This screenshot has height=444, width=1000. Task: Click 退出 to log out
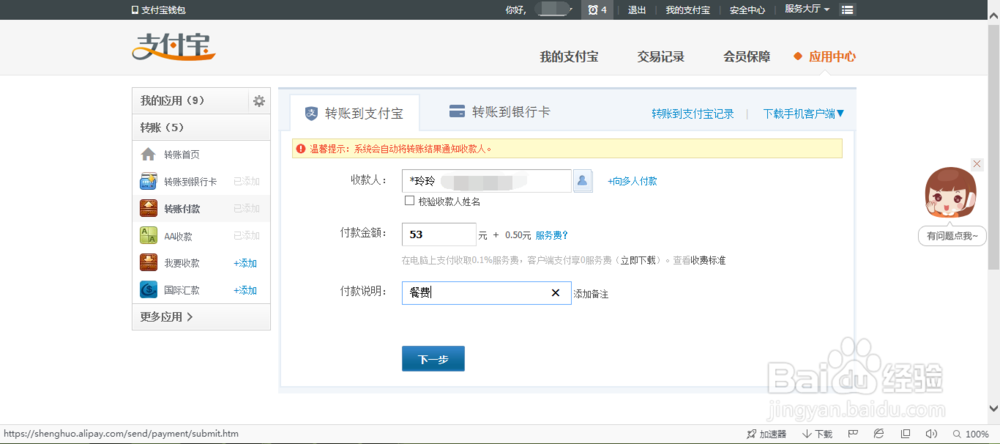pos(636,10)
